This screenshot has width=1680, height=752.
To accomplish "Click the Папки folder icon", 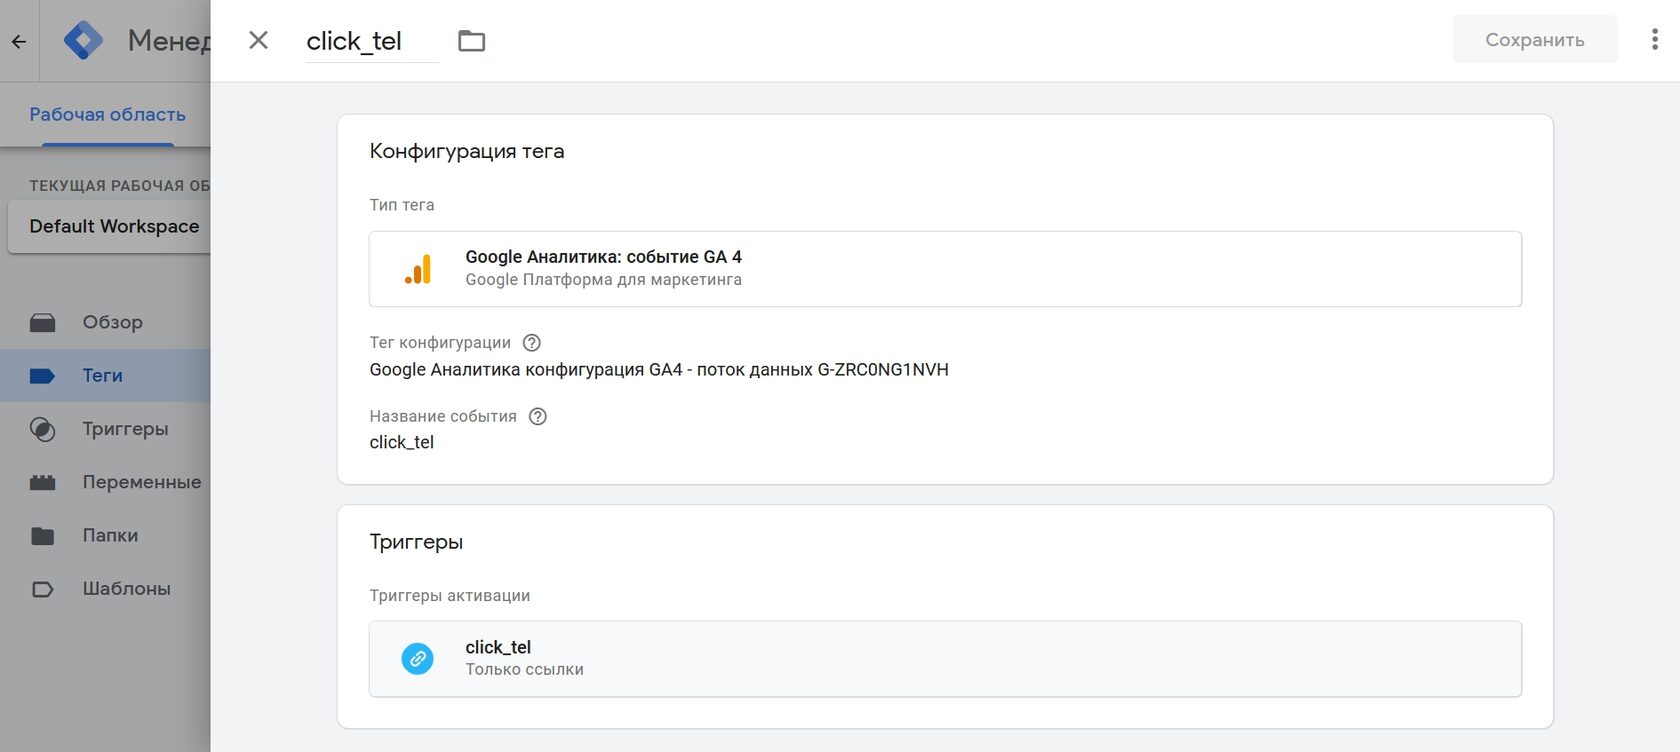I will [x=42, y=536].
